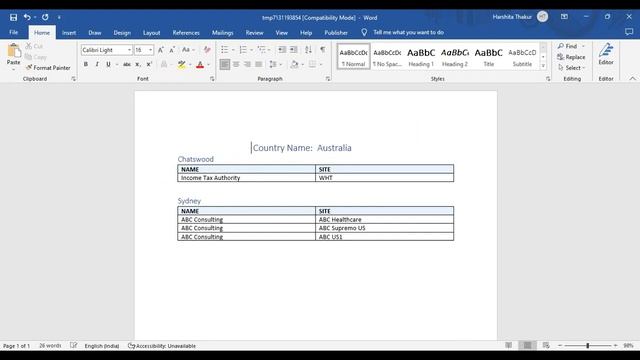The height and width of the screenshot is (360, 640).
Task: Click the 26 words count in status bar
Action: [x=50, y=346]
